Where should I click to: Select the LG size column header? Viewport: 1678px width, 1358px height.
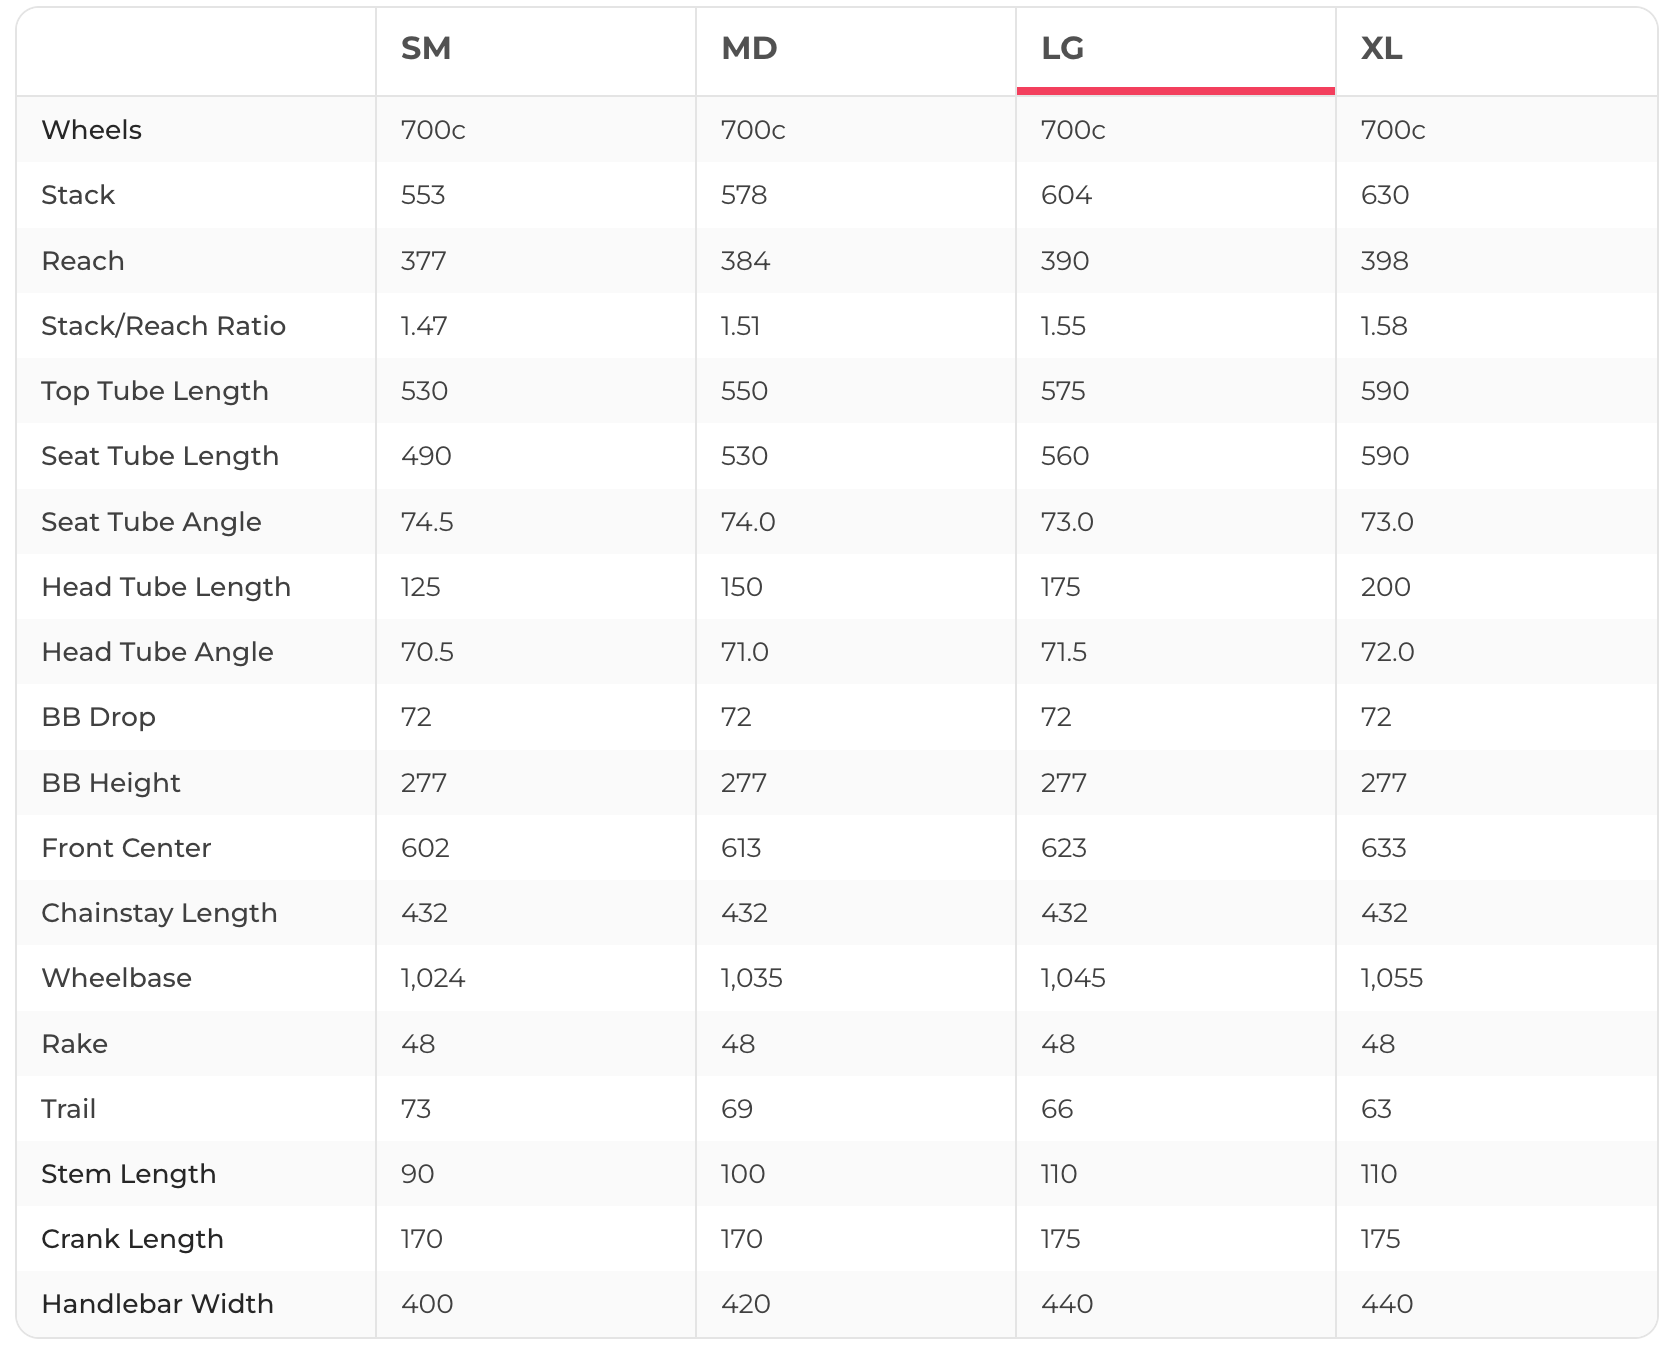(x=1062, y=49)
